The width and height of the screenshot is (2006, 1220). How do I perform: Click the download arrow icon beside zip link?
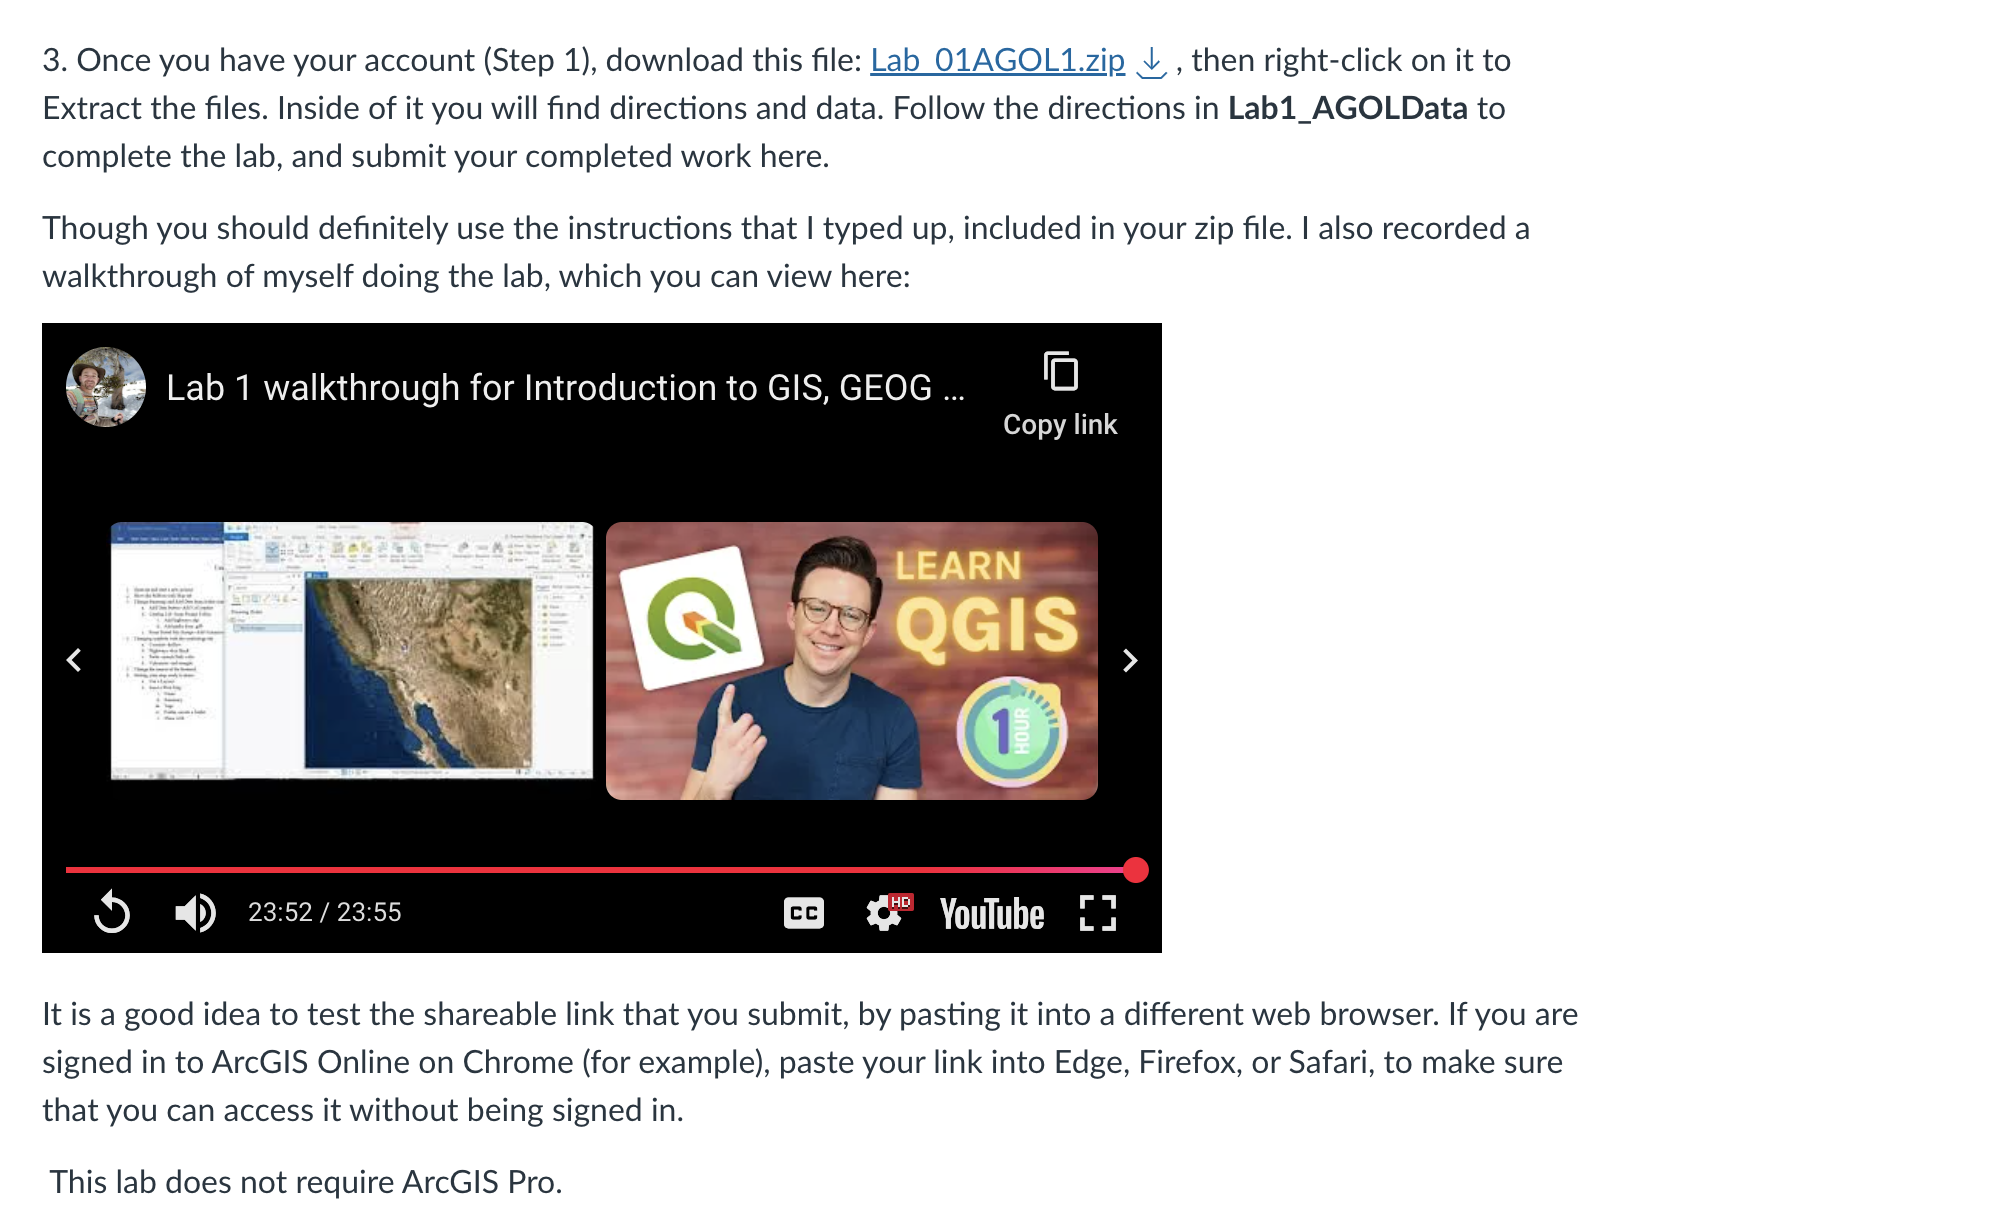pyautogui.click(x=1152, y=62)
